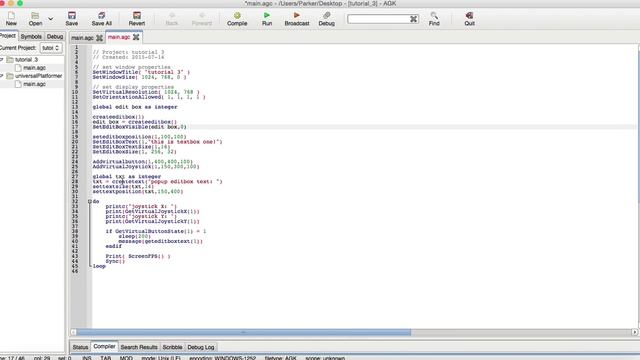This screenshot has width=640, height=360.
Task: Open main.agc under tutorial_3
Action: point(34,68)
